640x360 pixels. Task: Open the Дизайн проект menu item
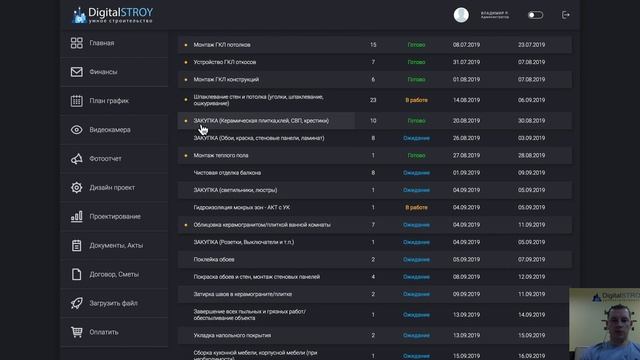pos(114,187)
